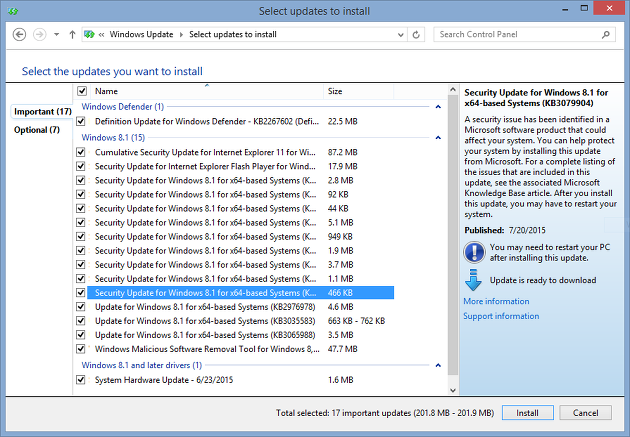630x437 pixels.
Task: Uncheck System Hardware Update - 6/23/2015
Action: click(81, 380)
